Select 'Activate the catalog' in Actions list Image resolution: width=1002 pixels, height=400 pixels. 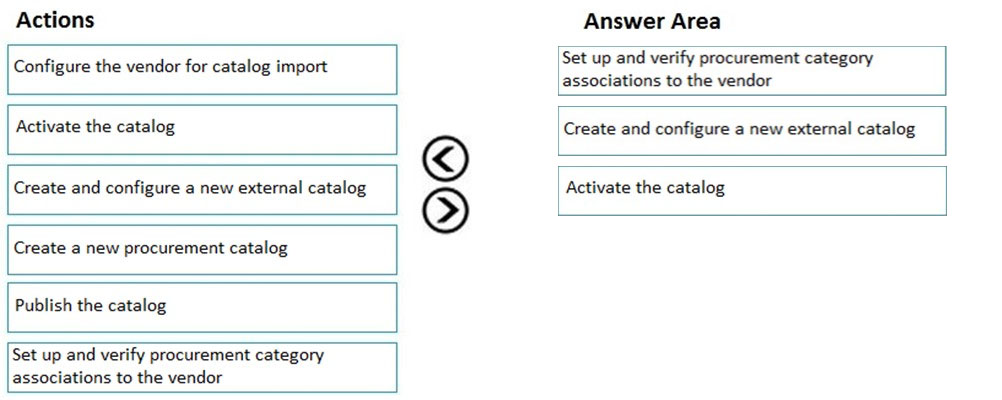tap(202, 130)
